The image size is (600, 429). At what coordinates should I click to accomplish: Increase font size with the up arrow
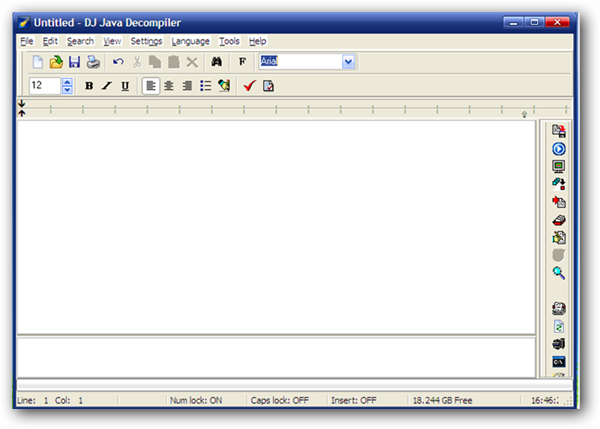tap(67, 82)
